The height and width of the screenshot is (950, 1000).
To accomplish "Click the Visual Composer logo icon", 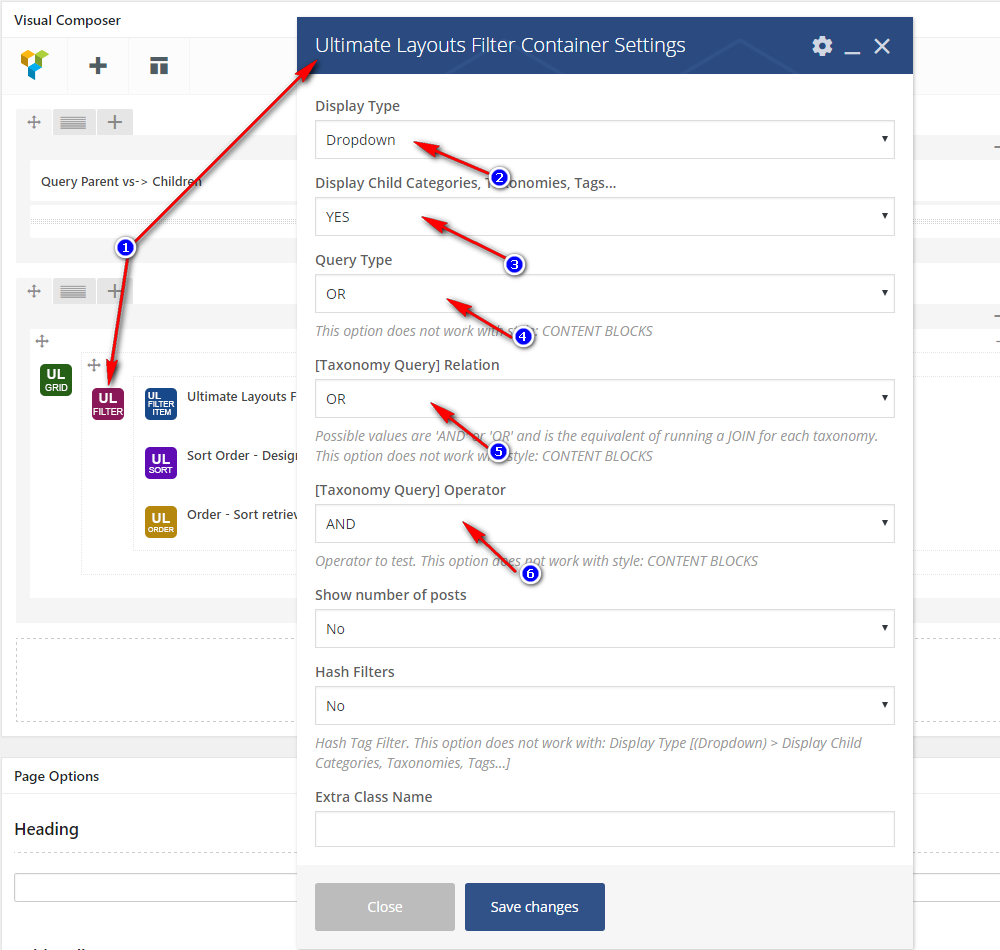I will tap(34, 66).
